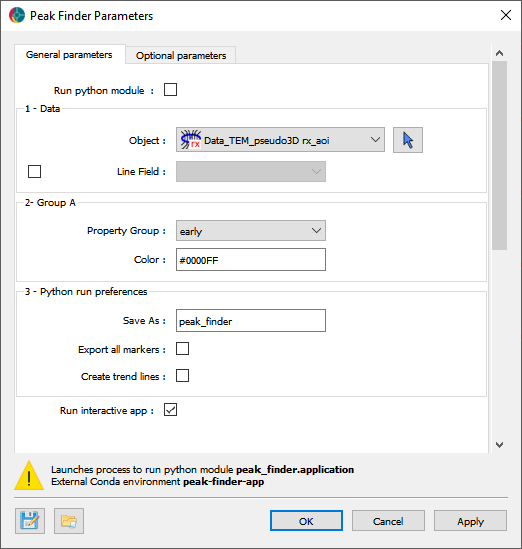Open the Line Field dropdown

point(251,172)
